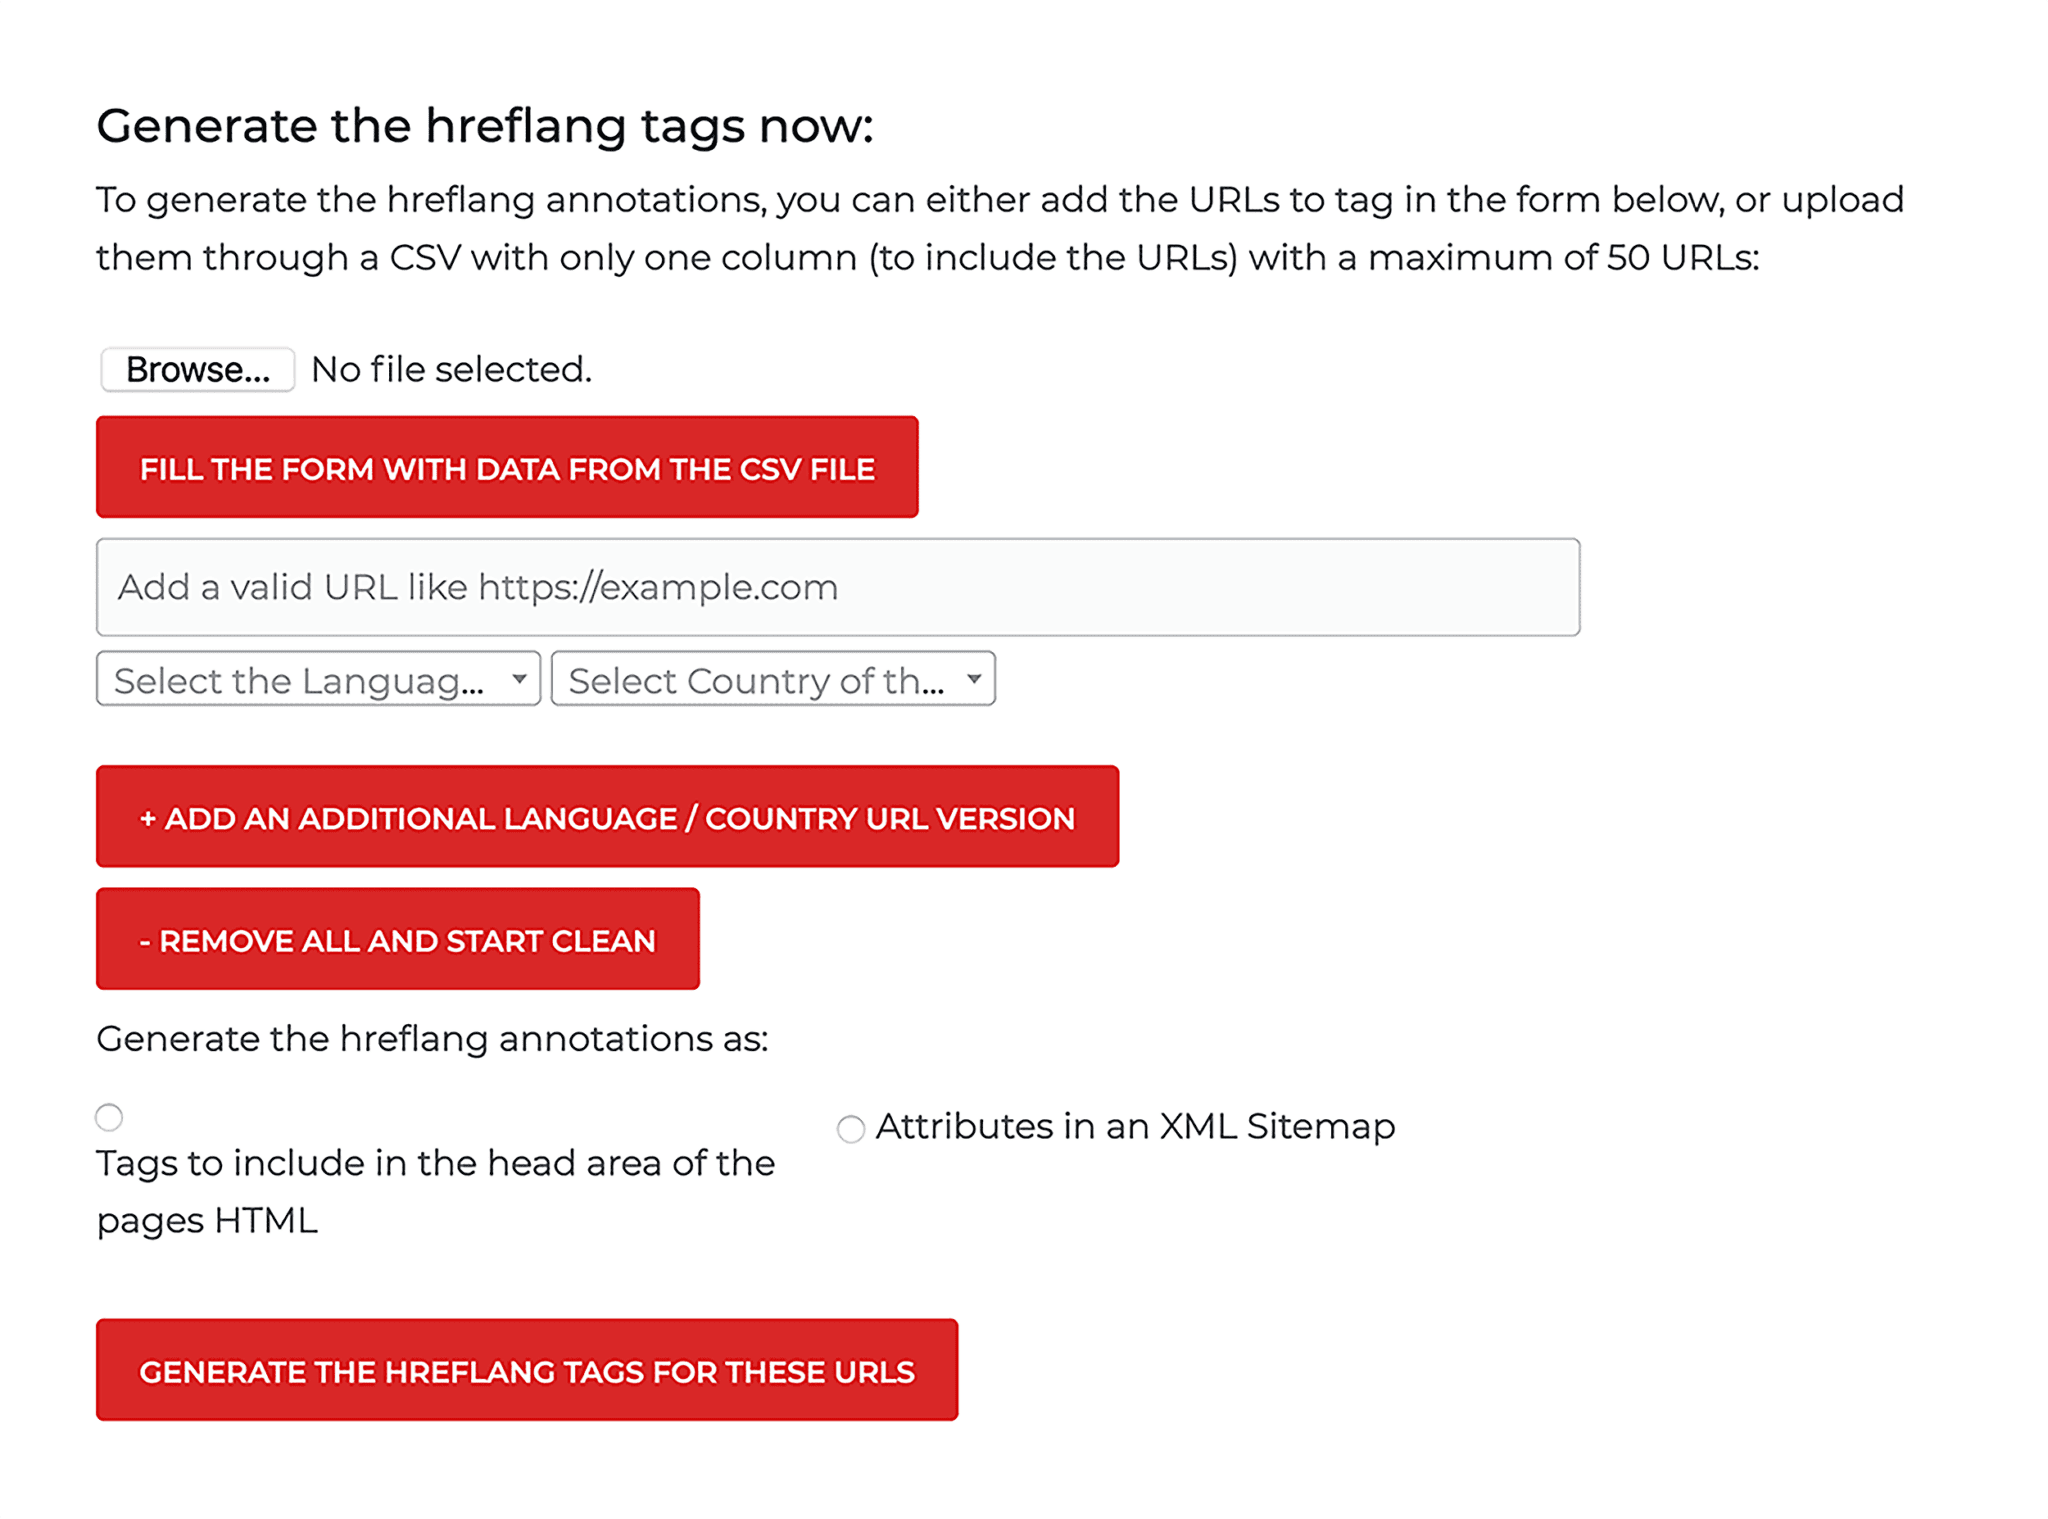Clear all entries with the Remove All button

397,939
